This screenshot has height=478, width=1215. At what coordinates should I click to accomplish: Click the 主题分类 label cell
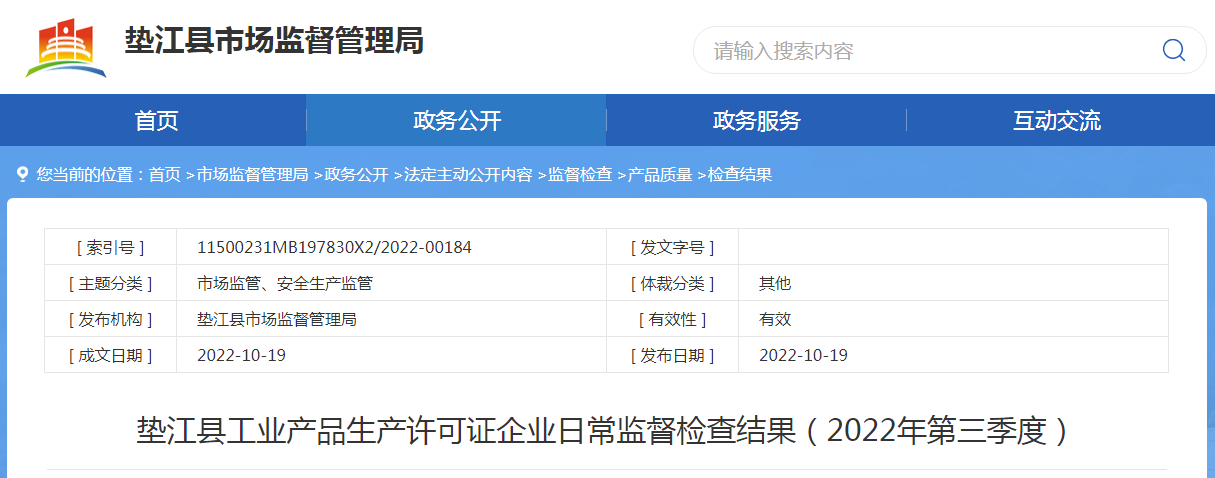(x=110, y=283)
